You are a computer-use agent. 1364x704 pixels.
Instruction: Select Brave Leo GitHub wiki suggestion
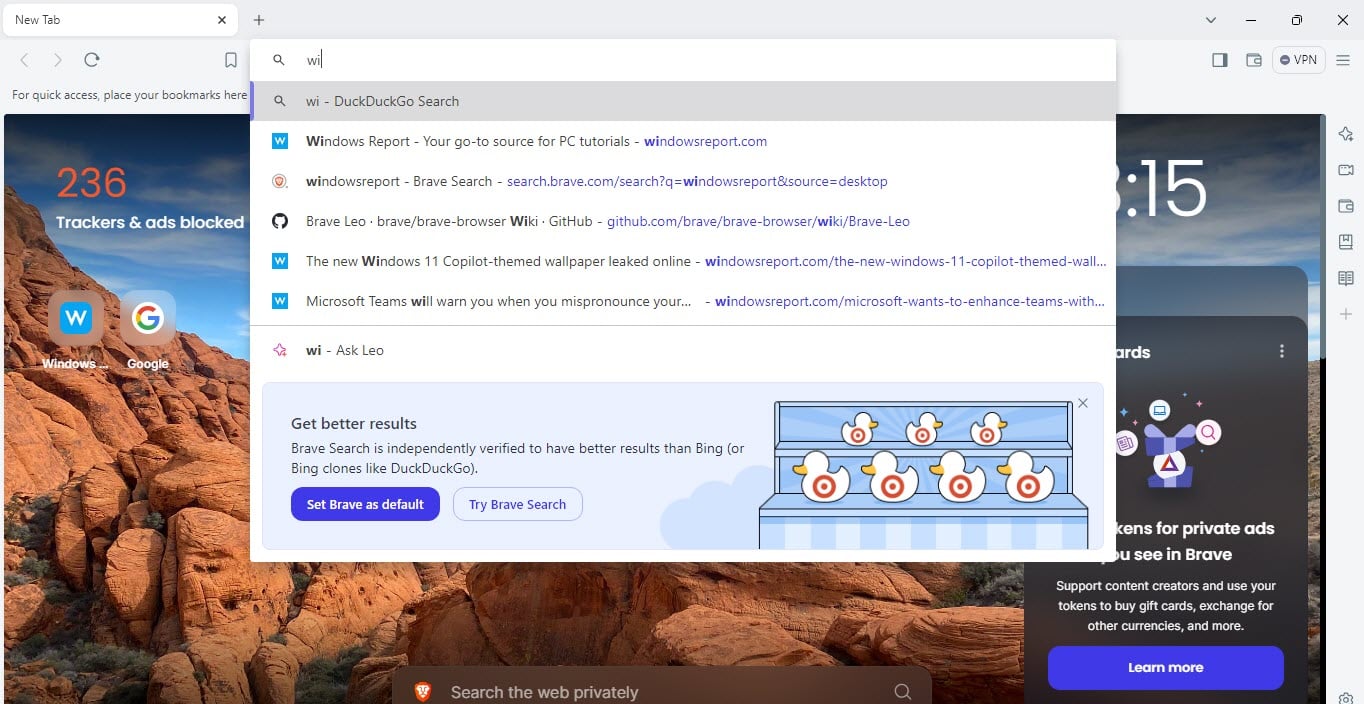point(683,221)
